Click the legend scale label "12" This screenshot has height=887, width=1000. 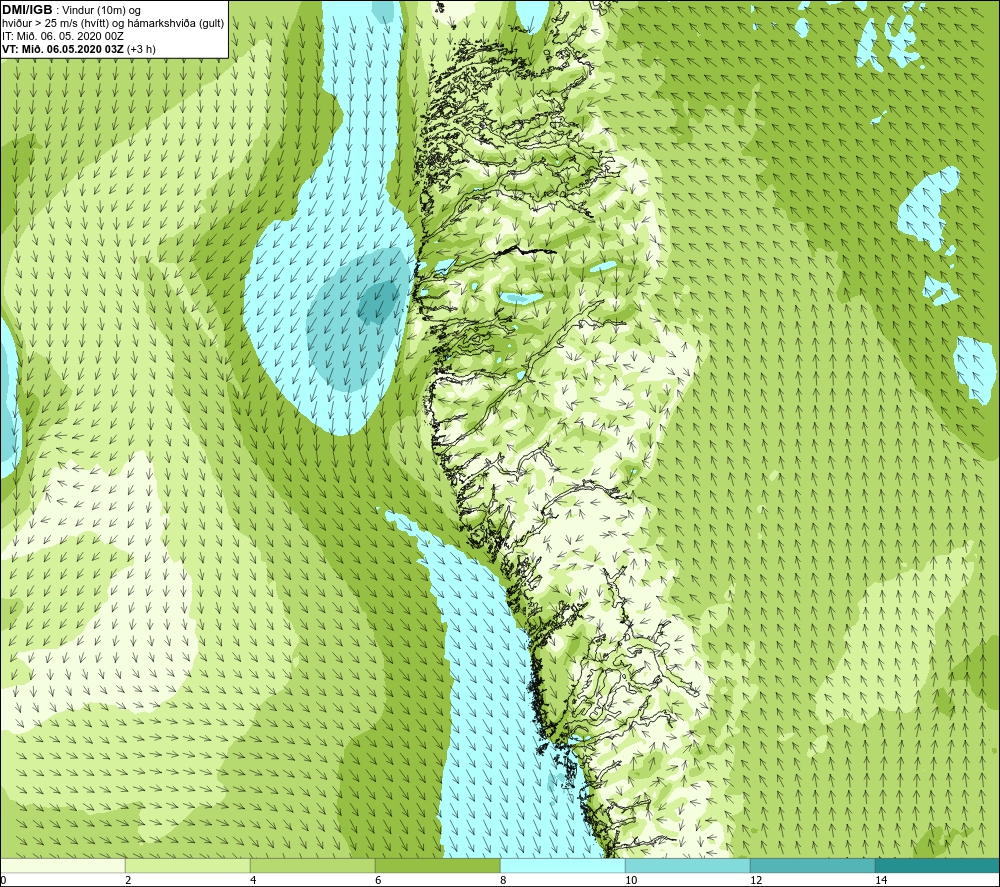(x=756, y=880)
